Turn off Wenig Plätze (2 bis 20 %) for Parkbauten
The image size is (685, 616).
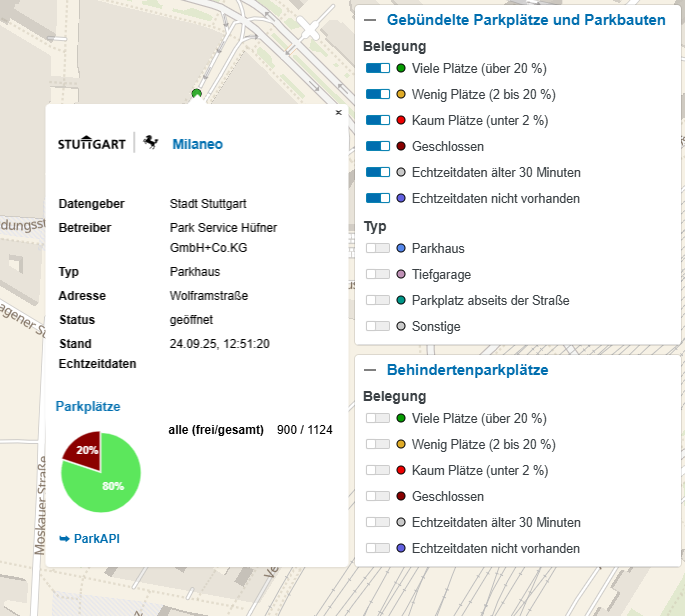tap(378, 94)
